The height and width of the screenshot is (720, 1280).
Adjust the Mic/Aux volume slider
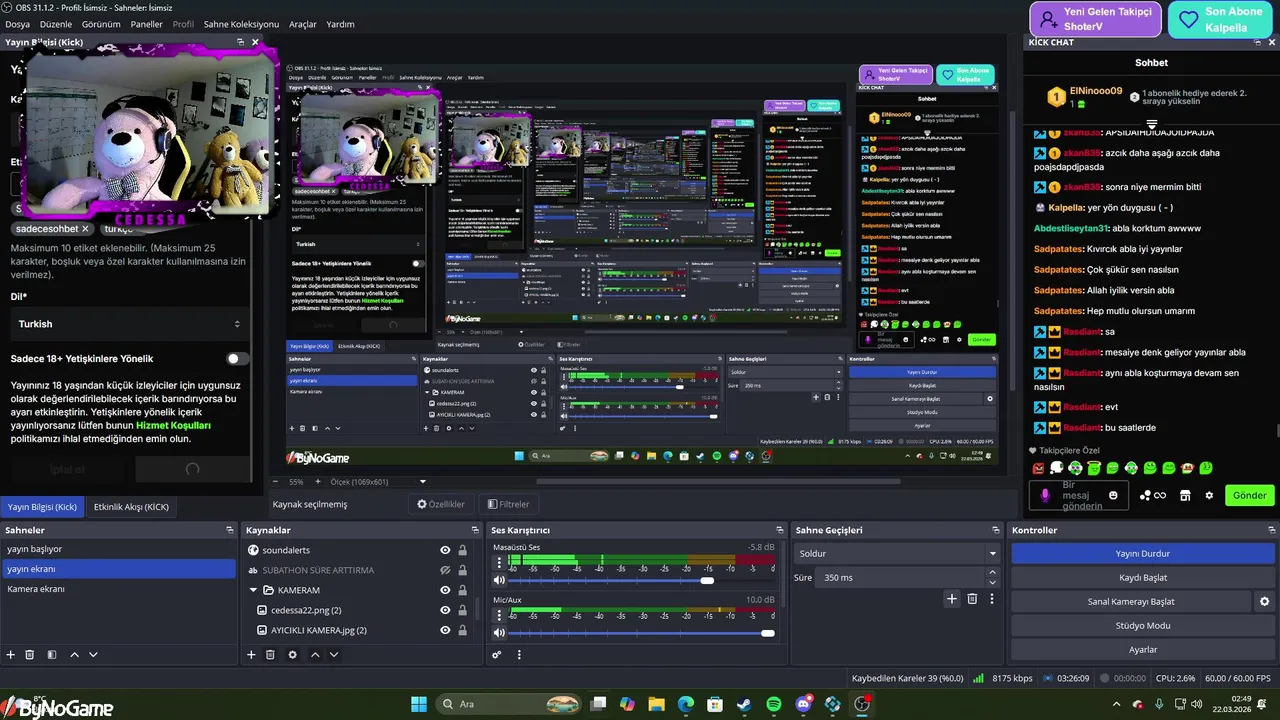coord(642,633)
